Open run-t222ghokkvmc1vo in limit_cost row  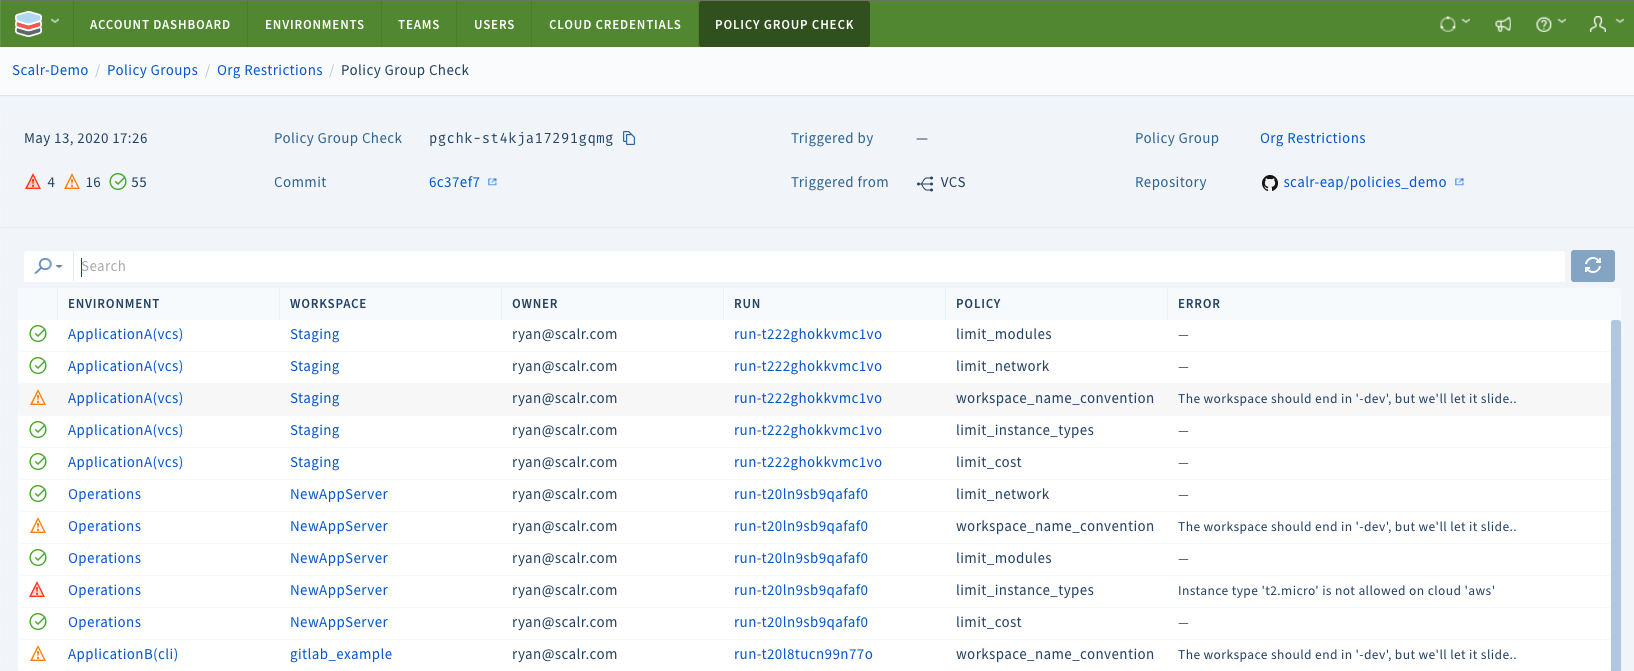(x=808, y=462)
